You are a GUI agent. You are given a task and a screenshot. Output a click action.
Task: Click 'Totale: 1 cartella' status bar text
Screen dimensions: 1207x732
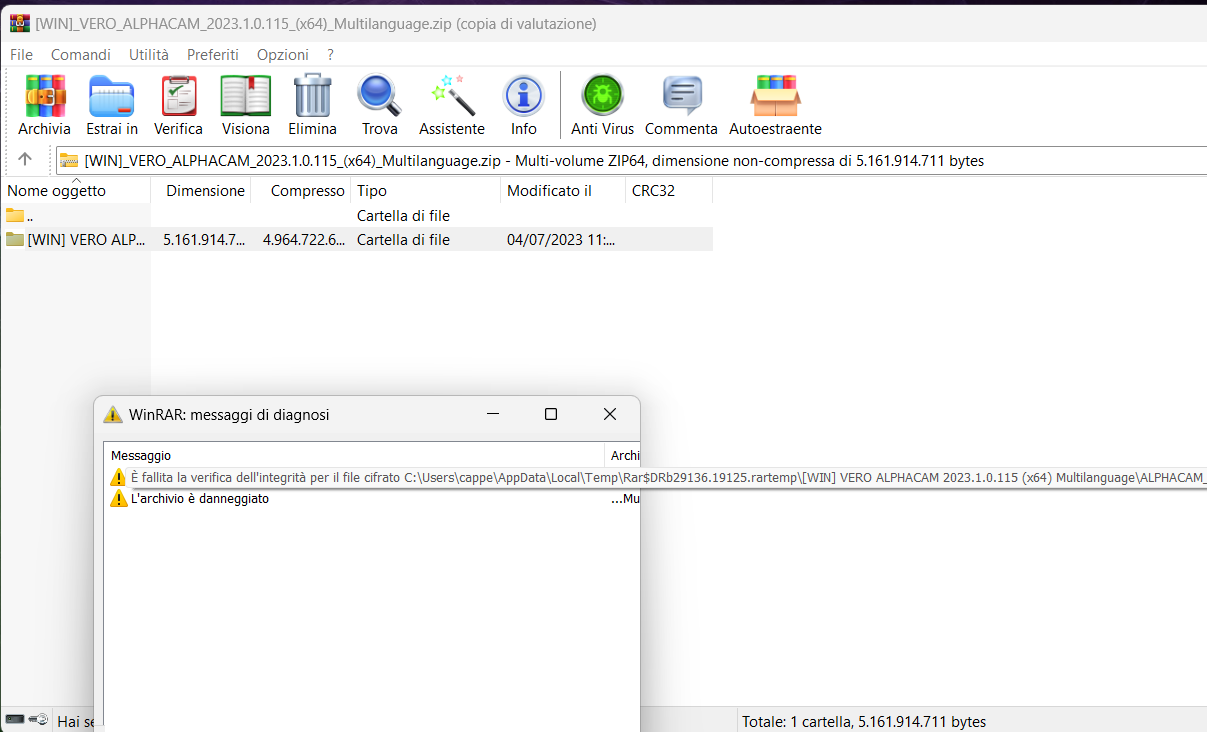tap(864, 721)
